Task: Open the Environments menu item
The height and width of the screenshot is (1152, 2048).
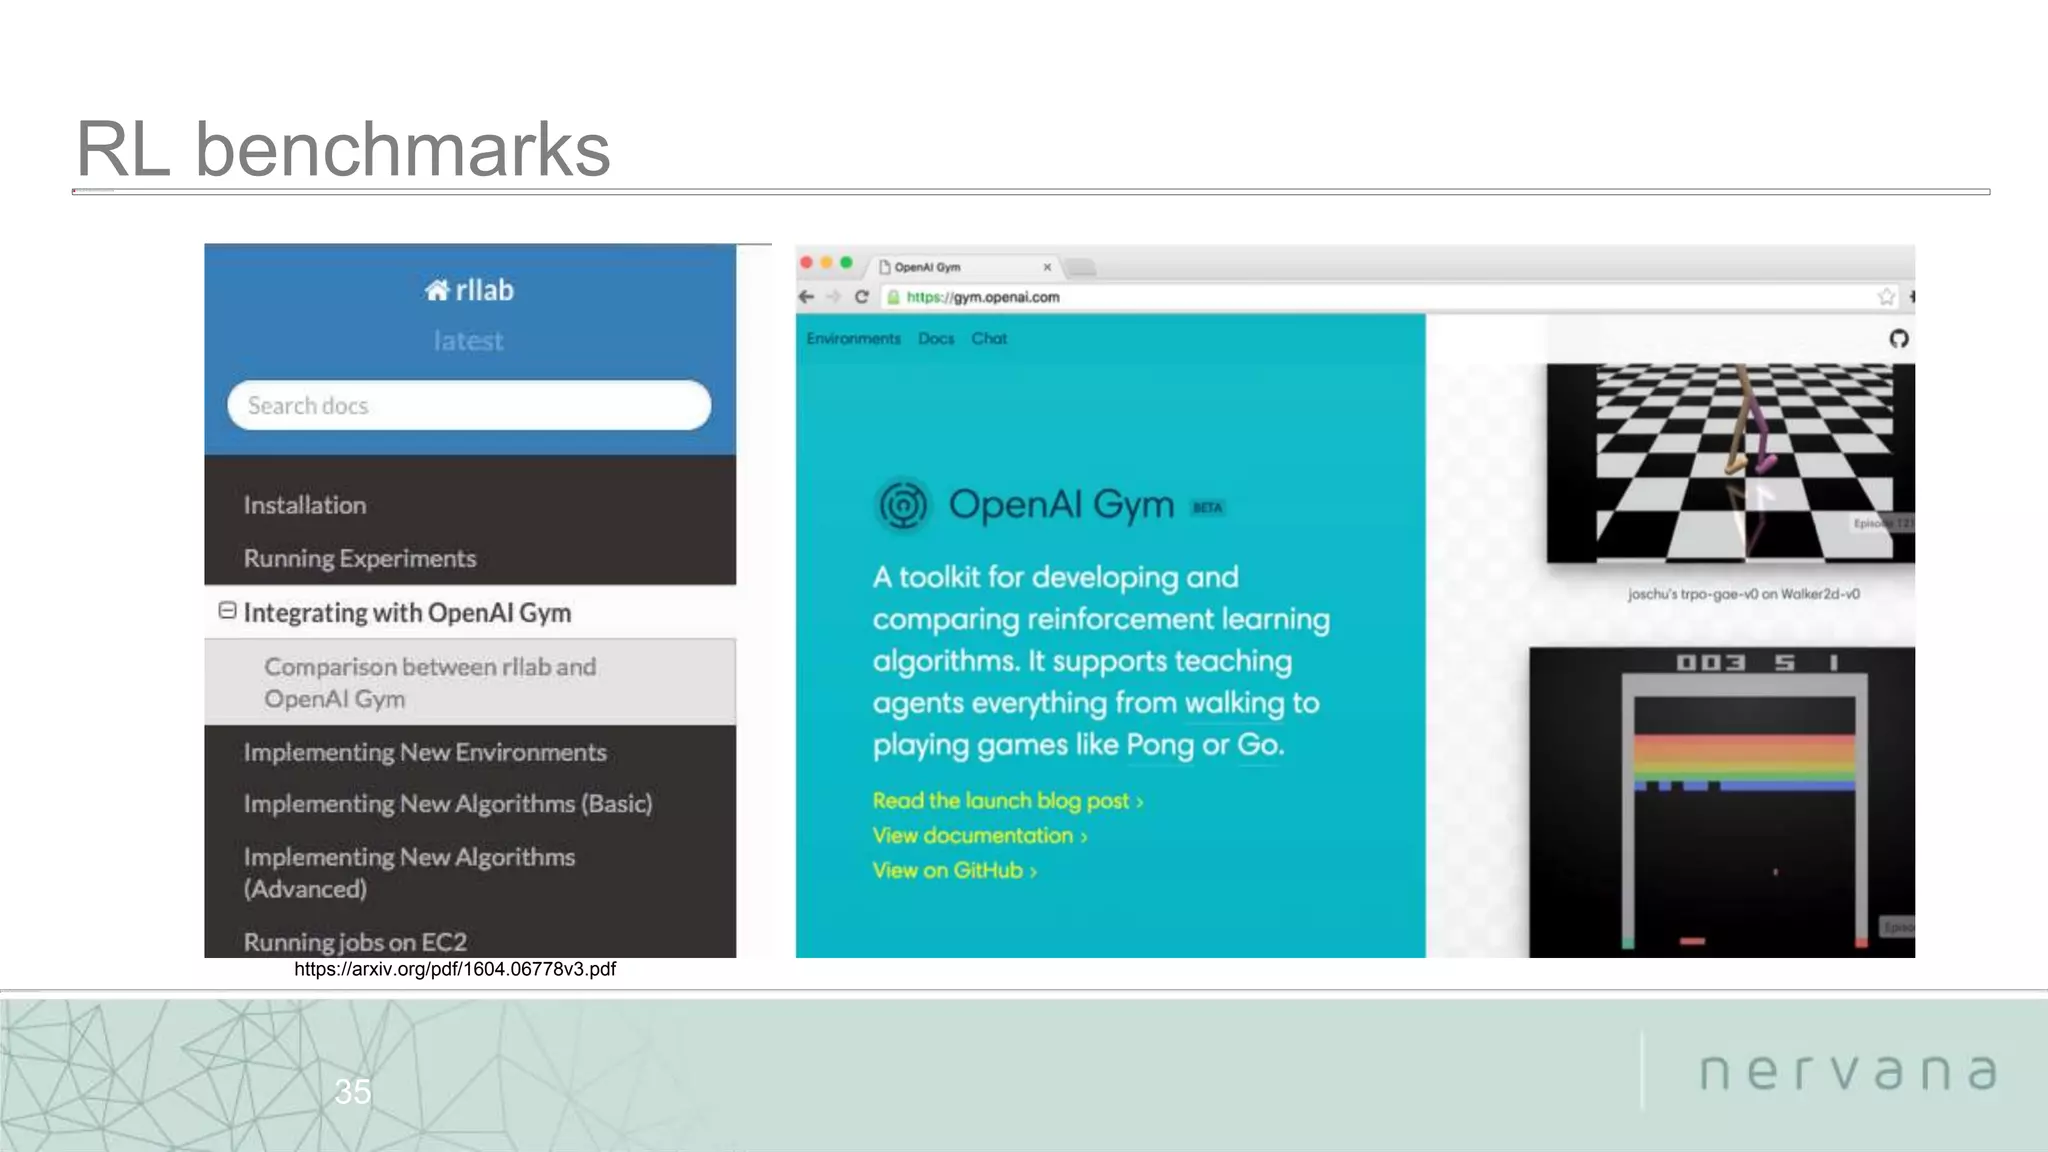Action: pos(853,339)
